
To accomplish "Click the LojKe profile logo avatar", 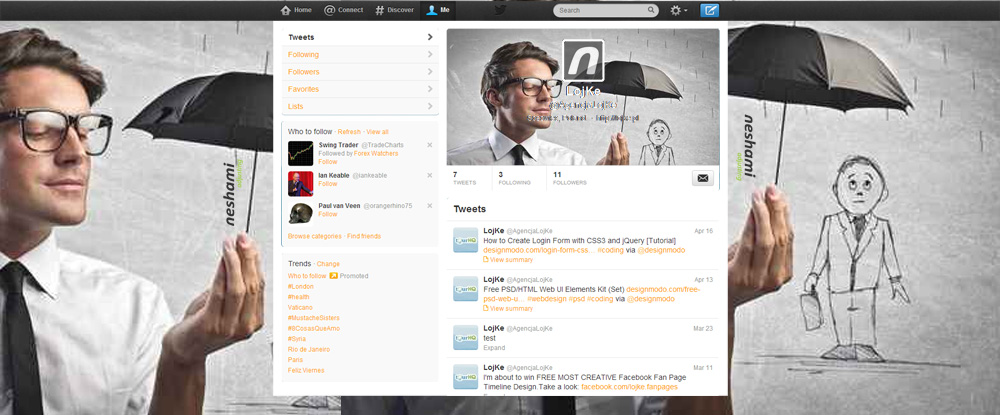I will (x=583, y=60).
